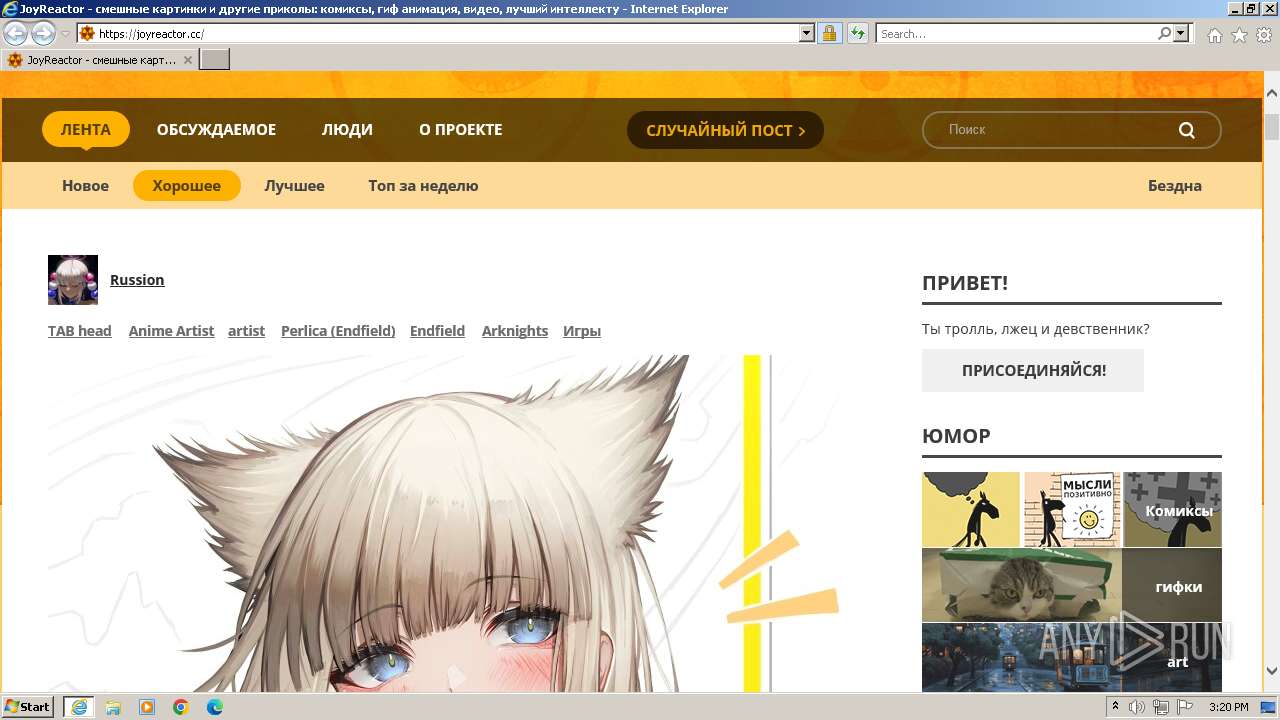Click the browser Back arrow button
Image resolution: width=1280 pixels, height=720 pixels.
pyautogui.click(x=15, y=34)
